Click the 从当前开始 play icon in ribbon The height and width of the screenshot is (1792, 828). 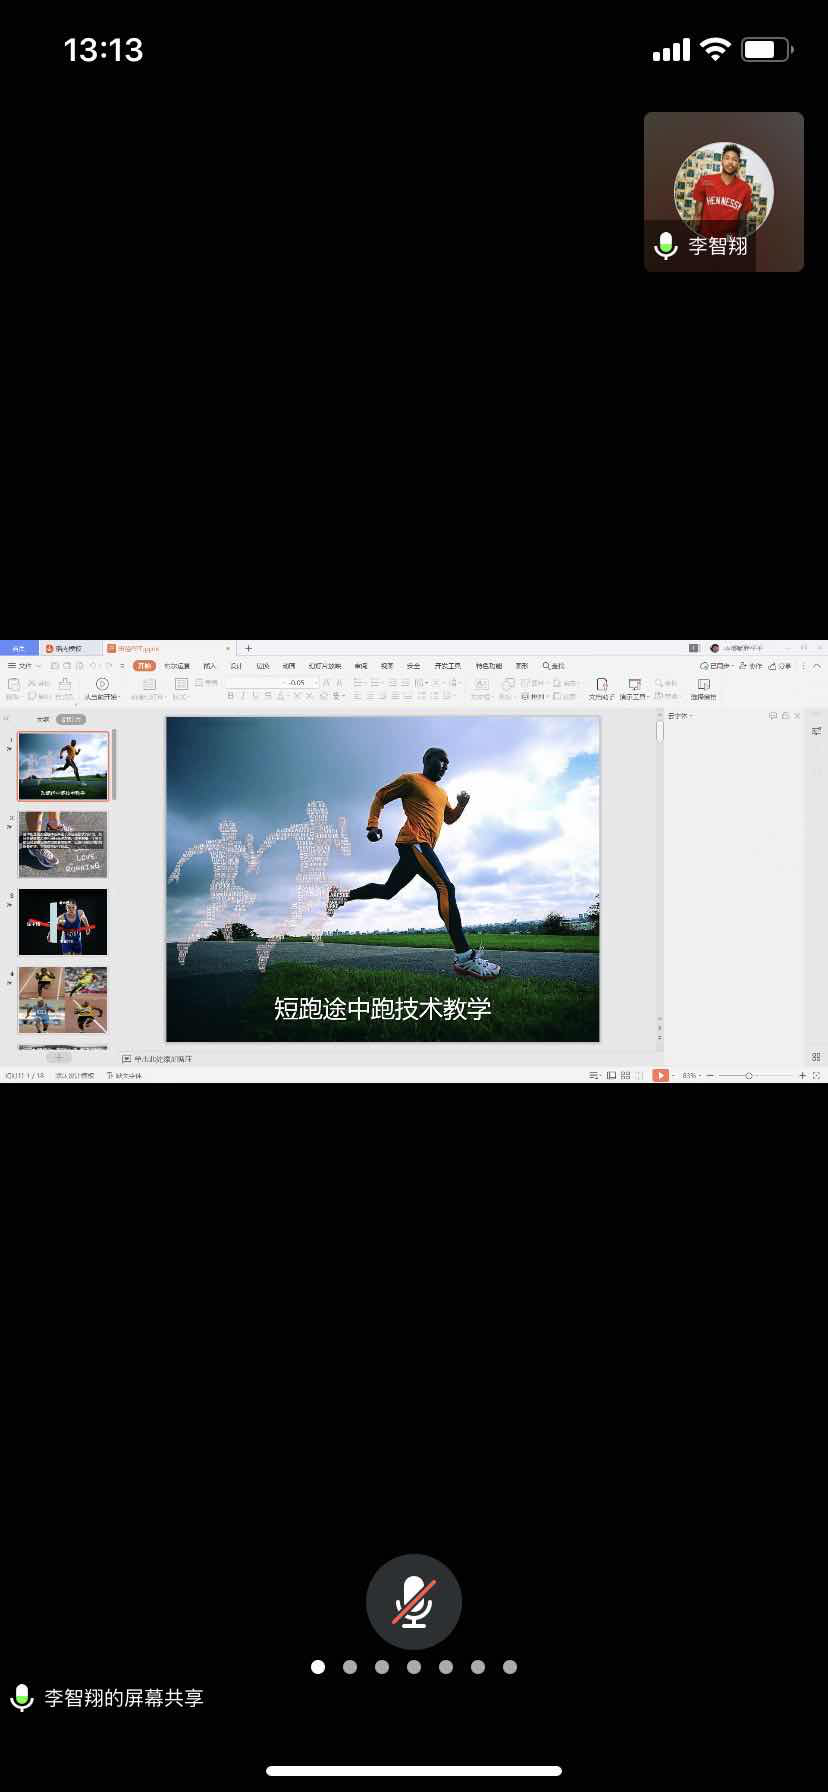tap(101, 684)
